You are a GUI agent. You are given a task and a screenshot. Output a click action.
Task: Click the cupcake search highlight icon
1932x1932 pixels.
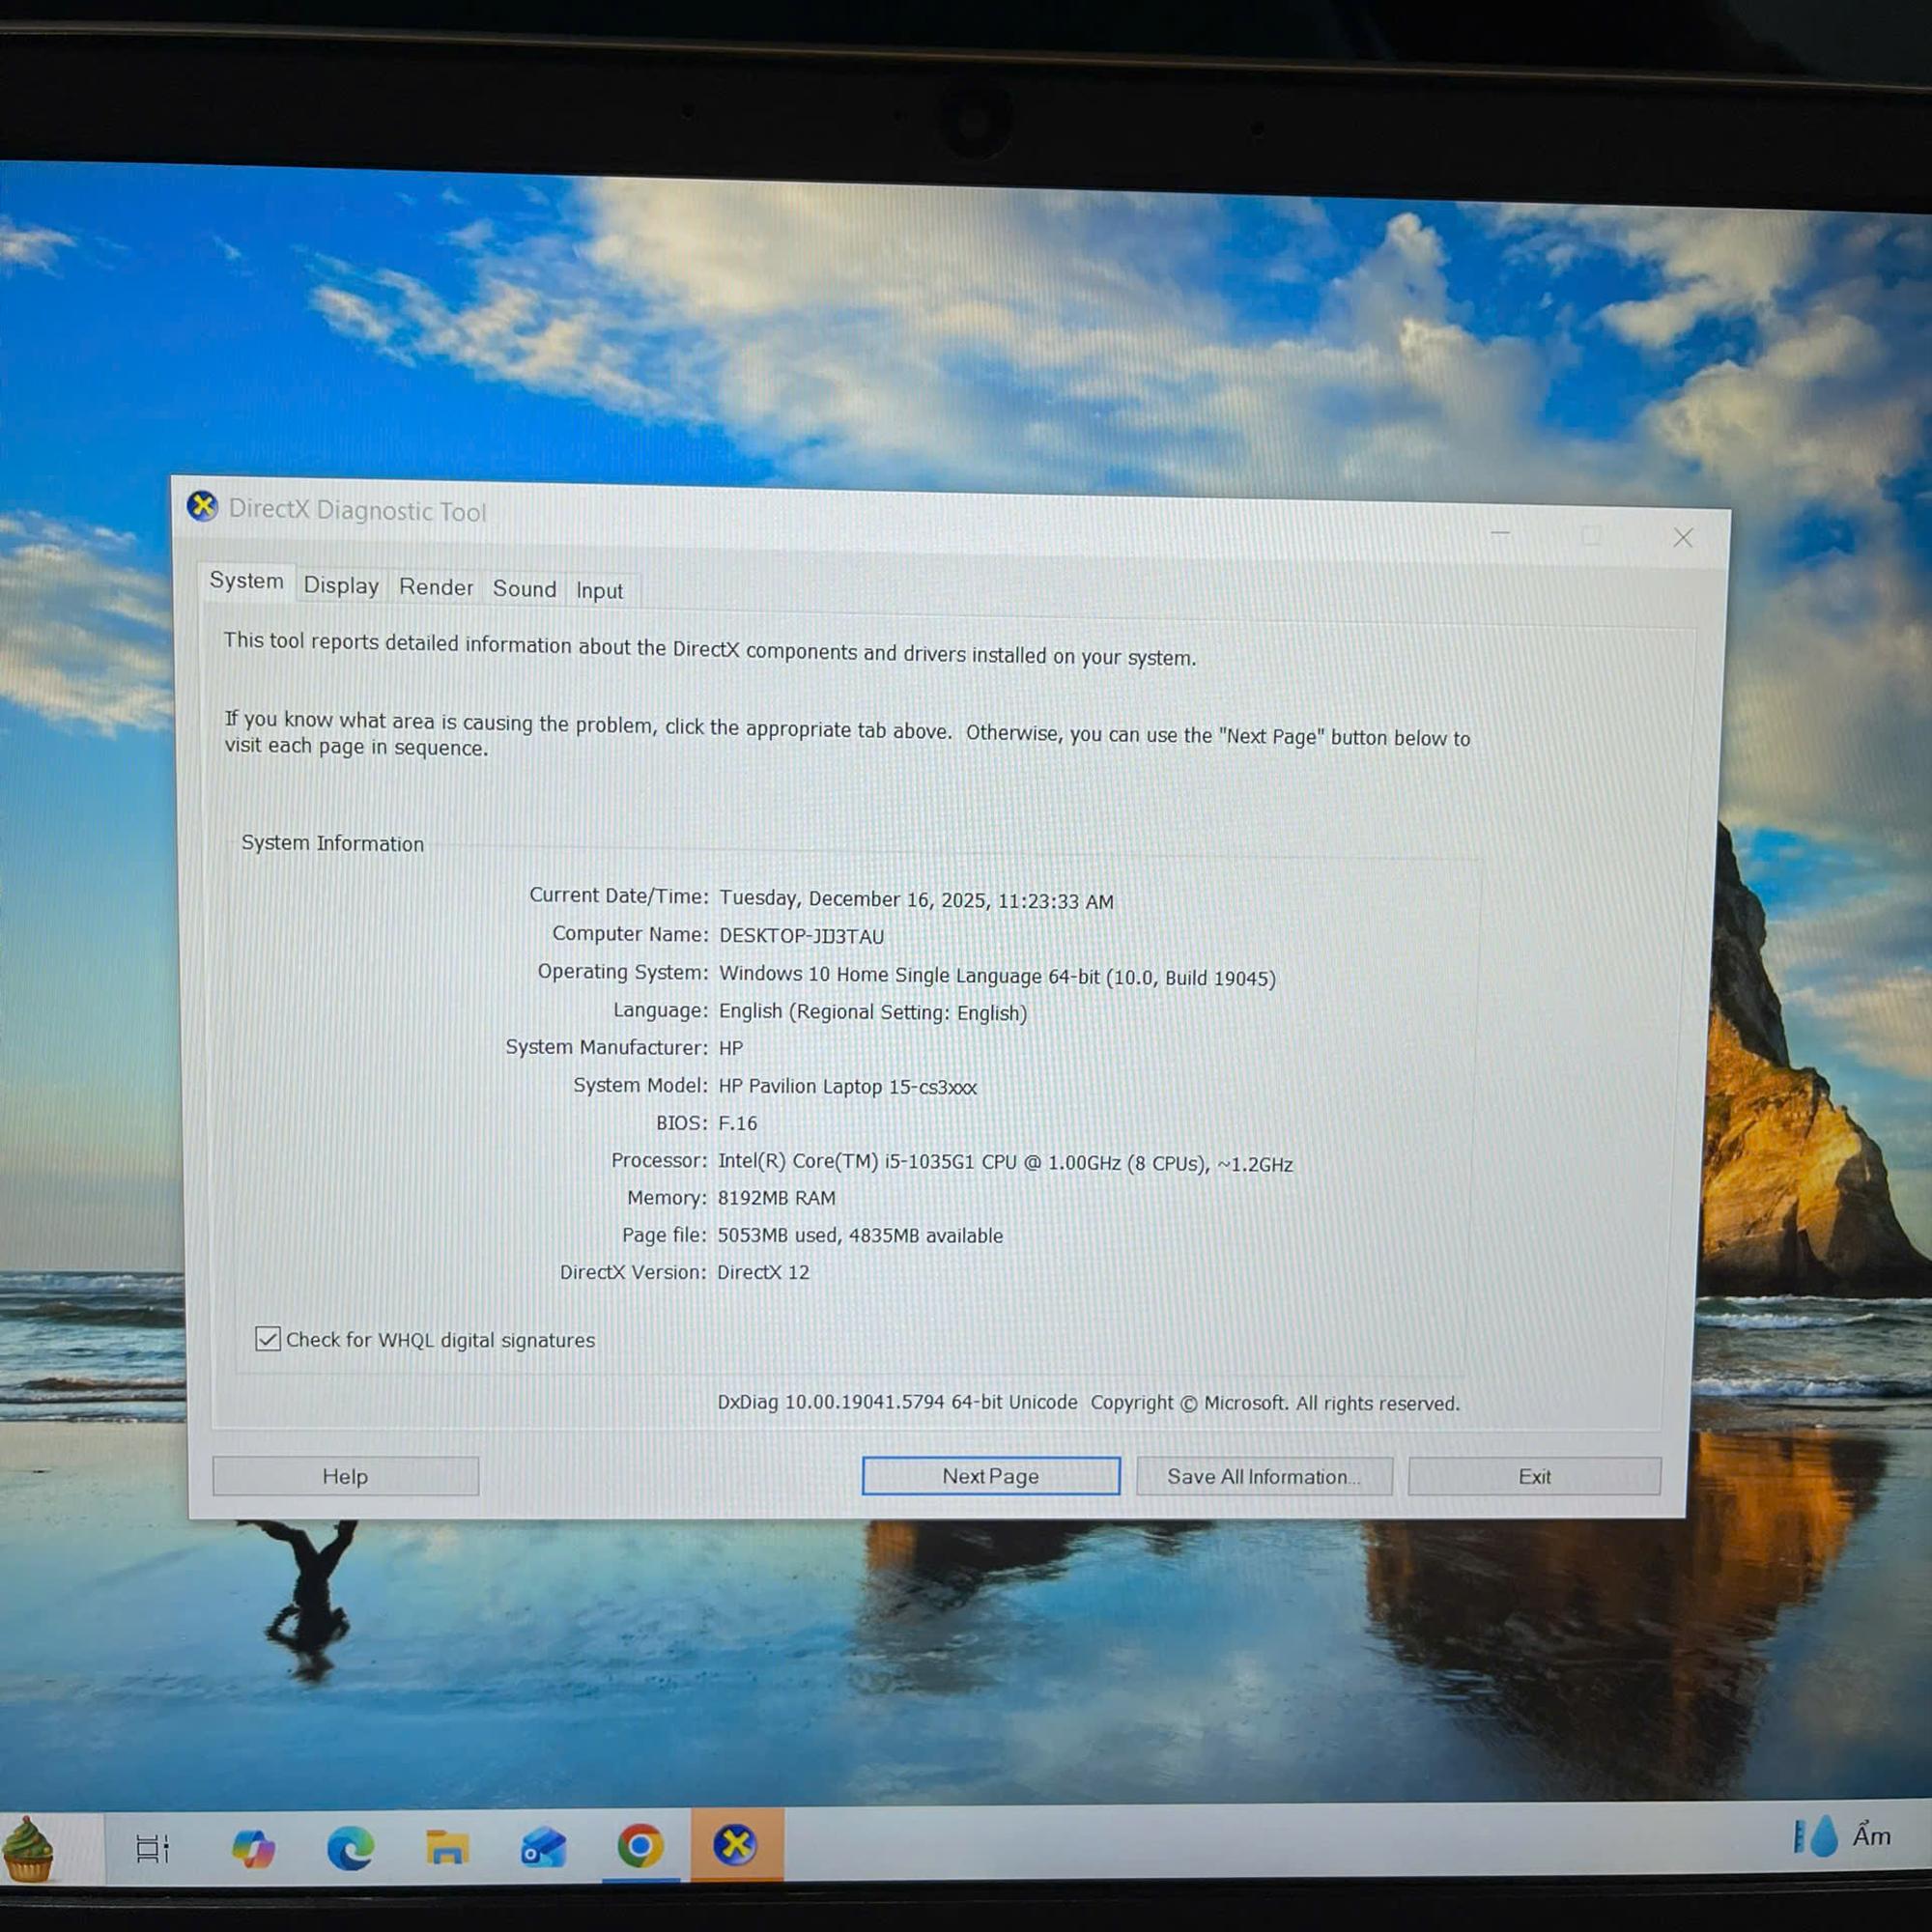pyautogui.click(x=30, y=1850)
